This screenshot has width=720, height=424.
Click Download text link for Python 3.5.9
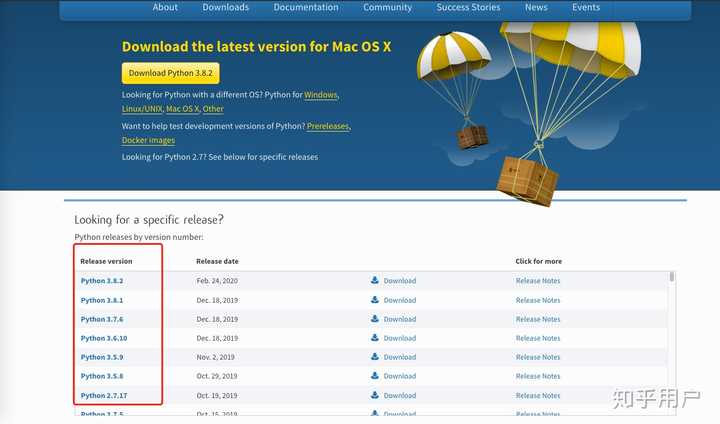tap(400, 357)
